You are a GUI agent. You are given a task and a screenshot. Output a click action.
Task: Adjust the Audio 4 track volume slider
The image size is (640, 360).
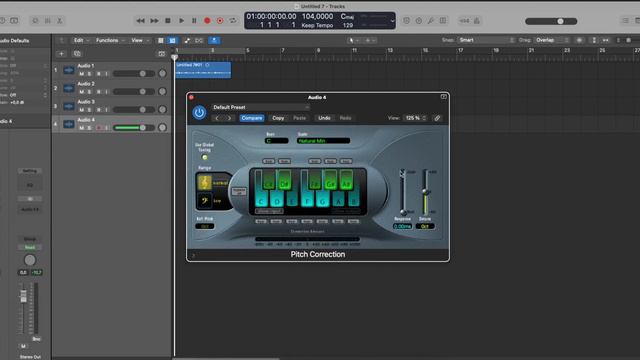click(134, 128)
